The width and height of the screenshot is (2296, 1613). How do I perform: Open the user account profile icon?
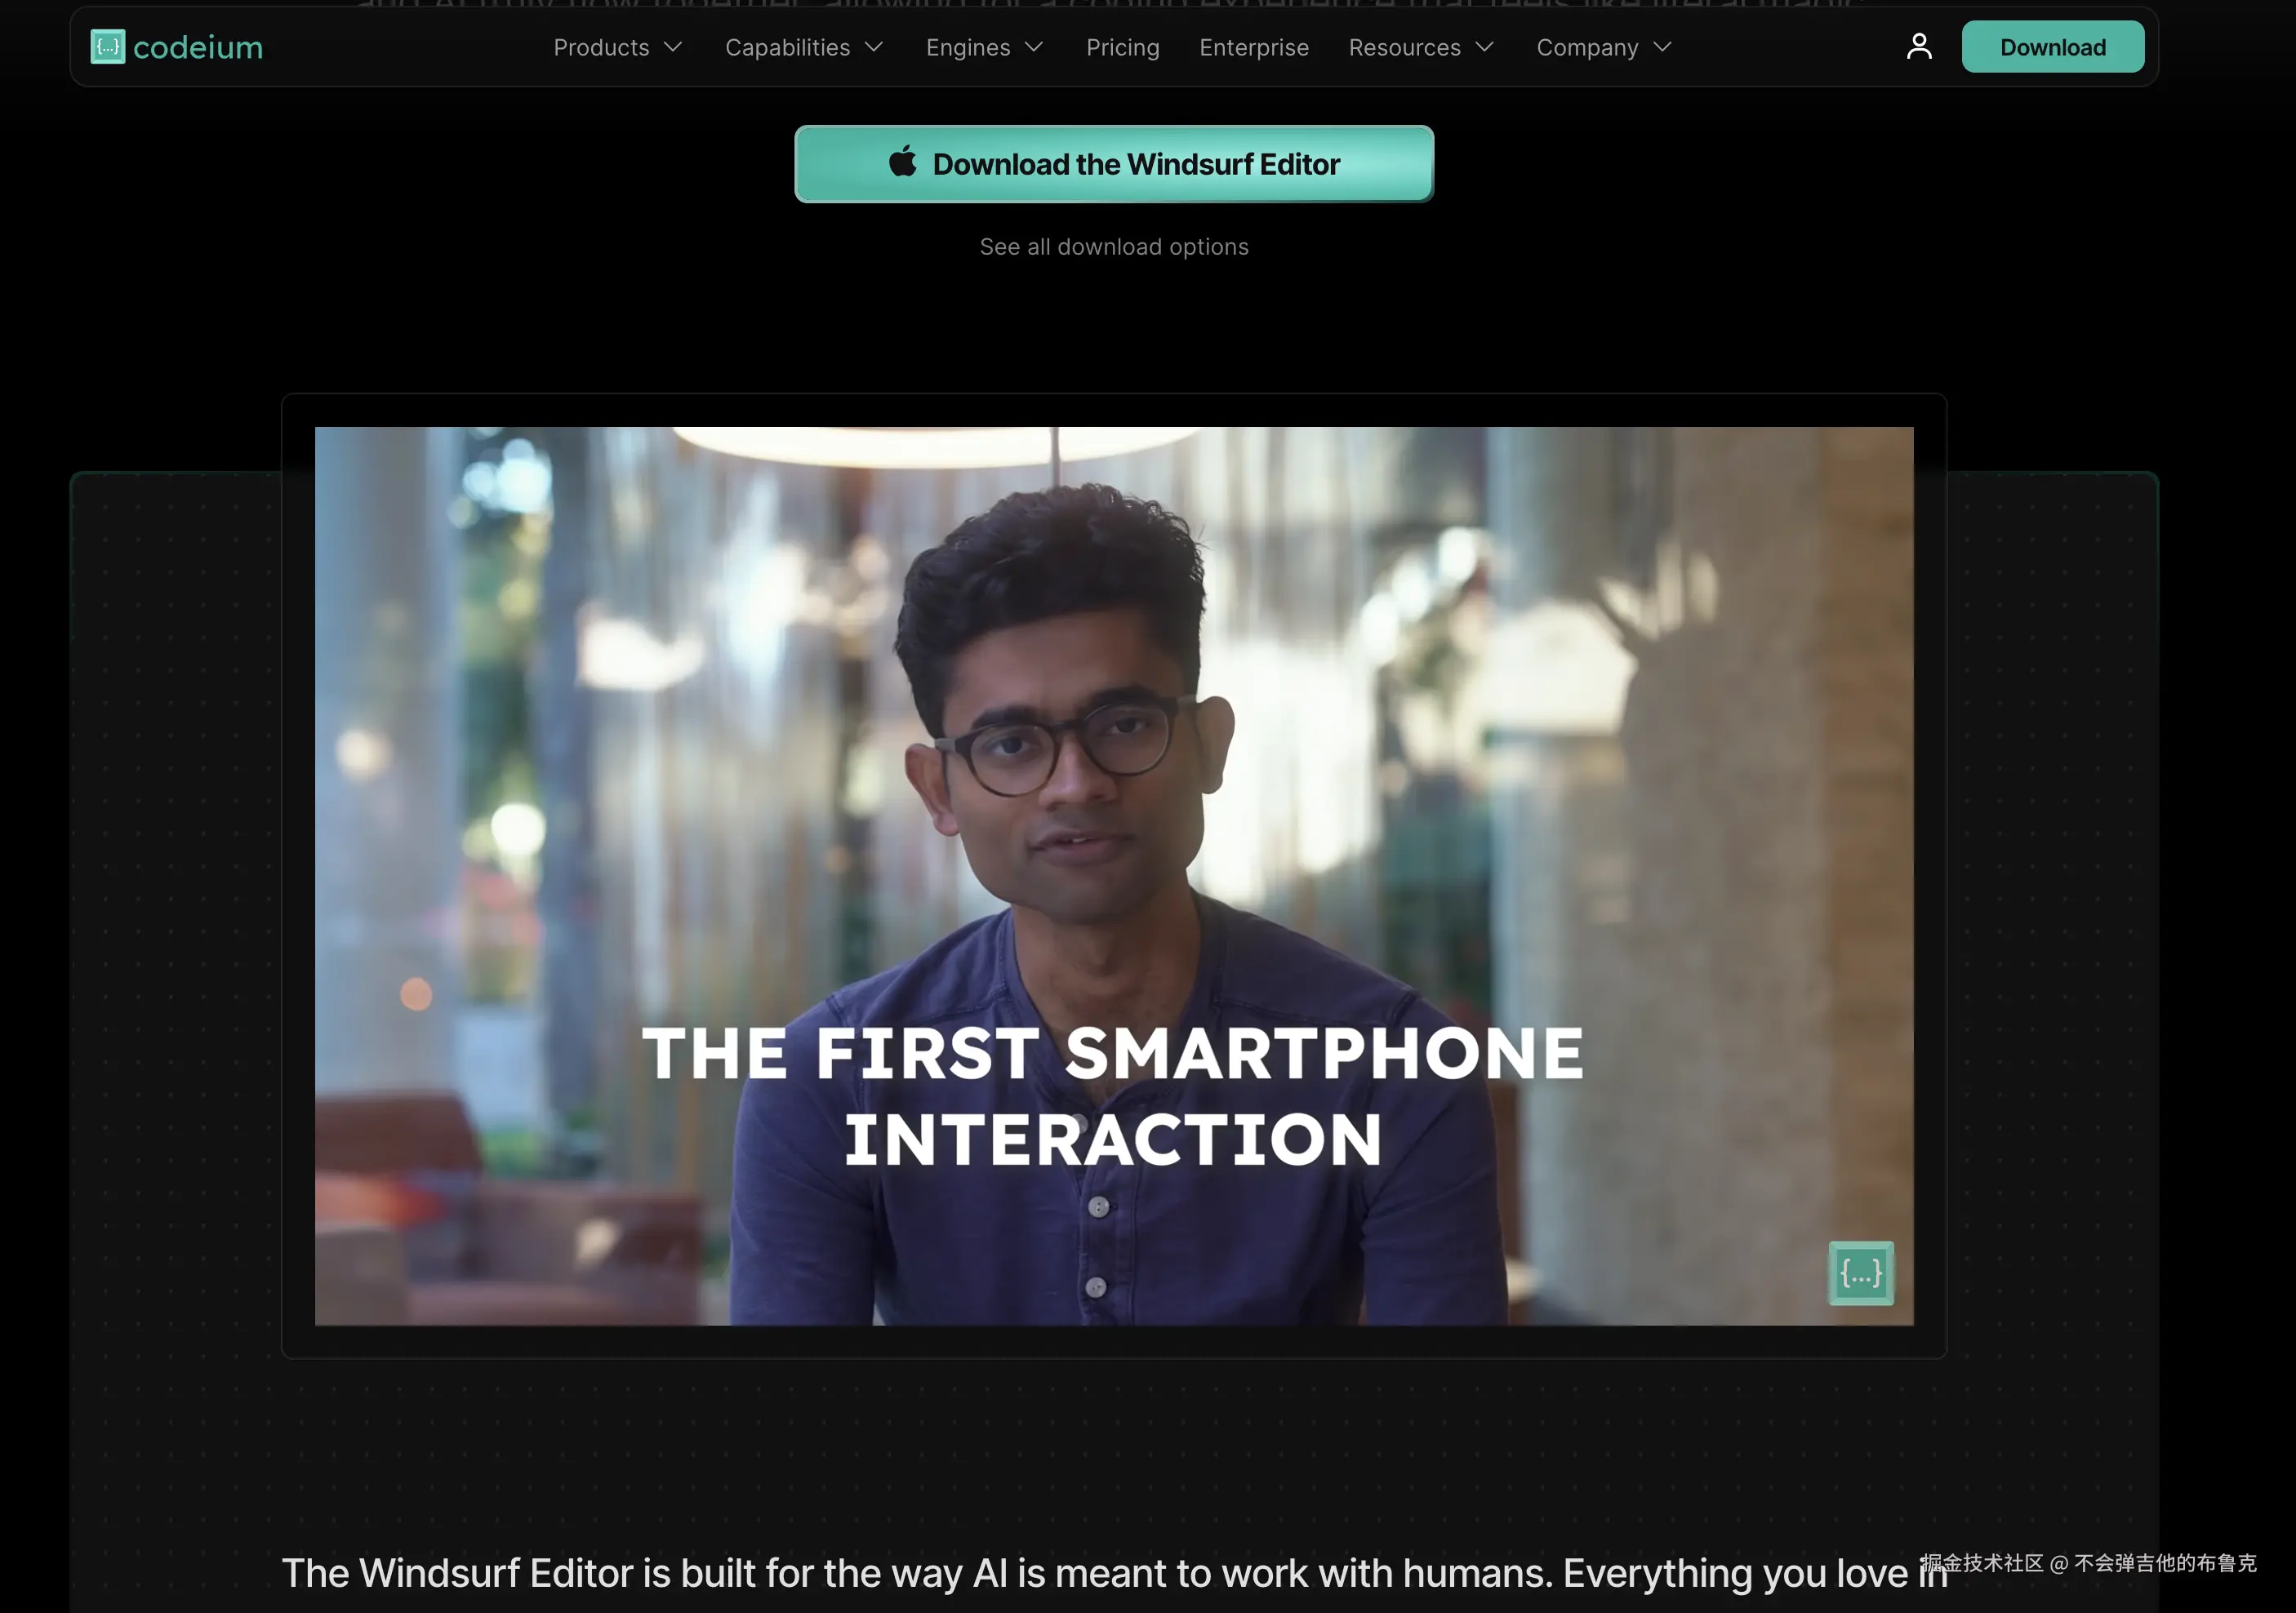tap(1918, 47)
